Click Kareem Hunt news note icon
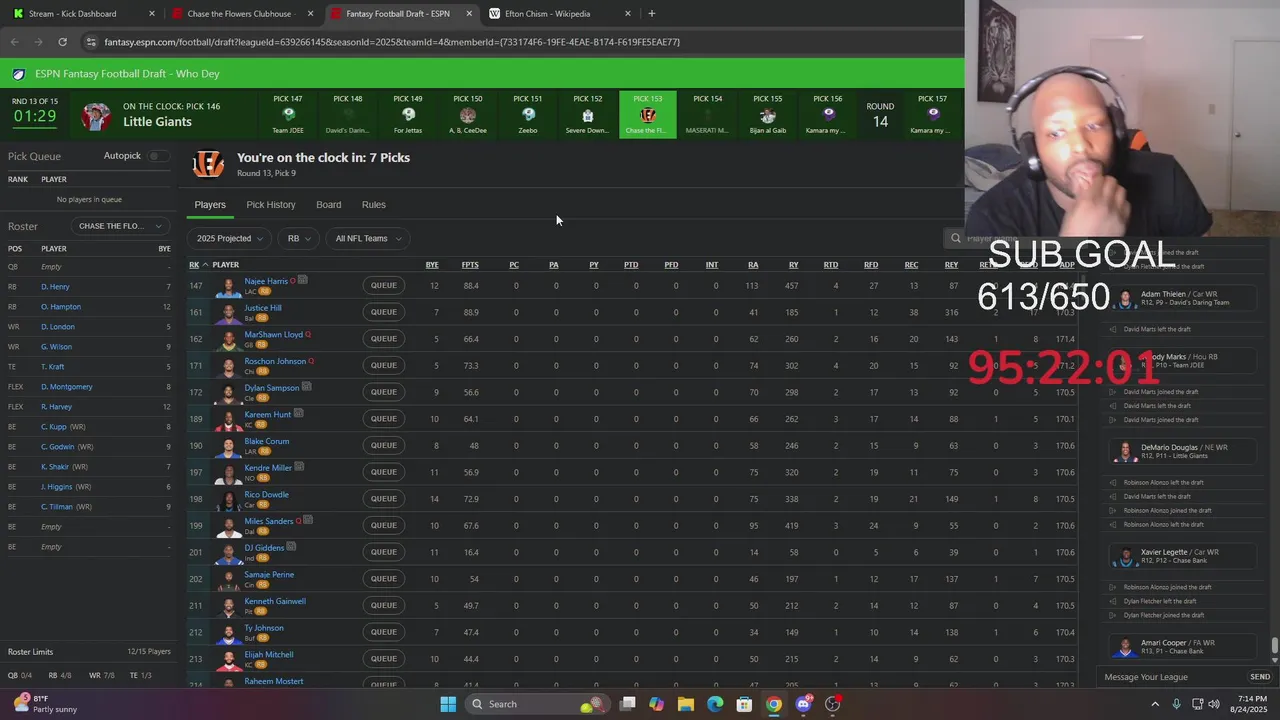1280x720 pixels. (x=299, y=413)
